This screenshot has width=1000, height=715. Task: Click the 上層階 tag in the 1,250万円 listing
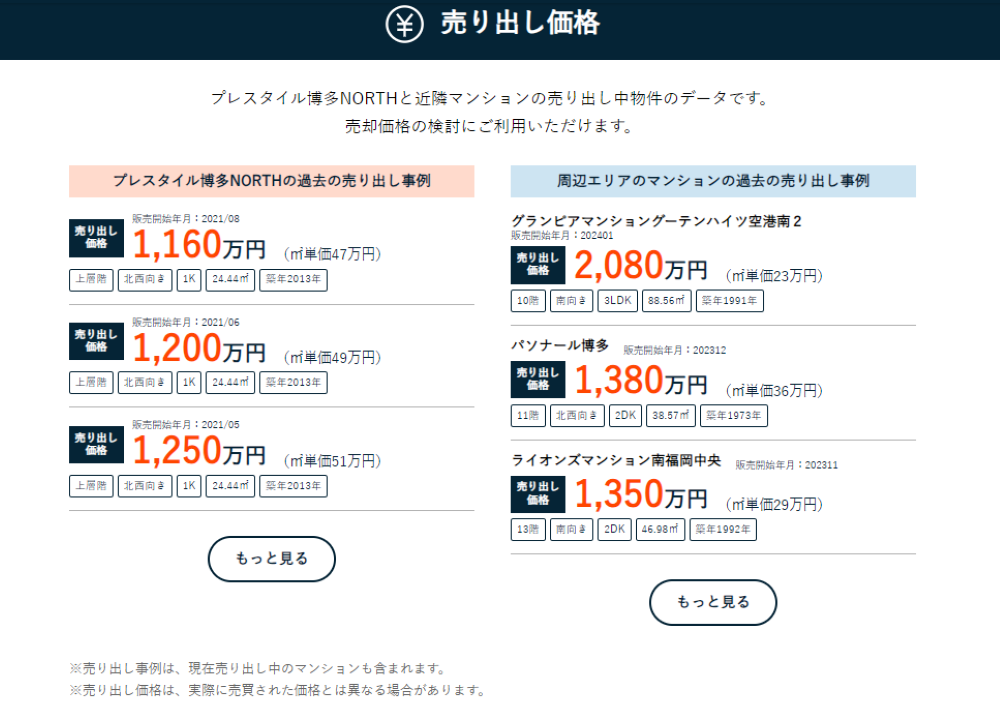pos(91,486)
